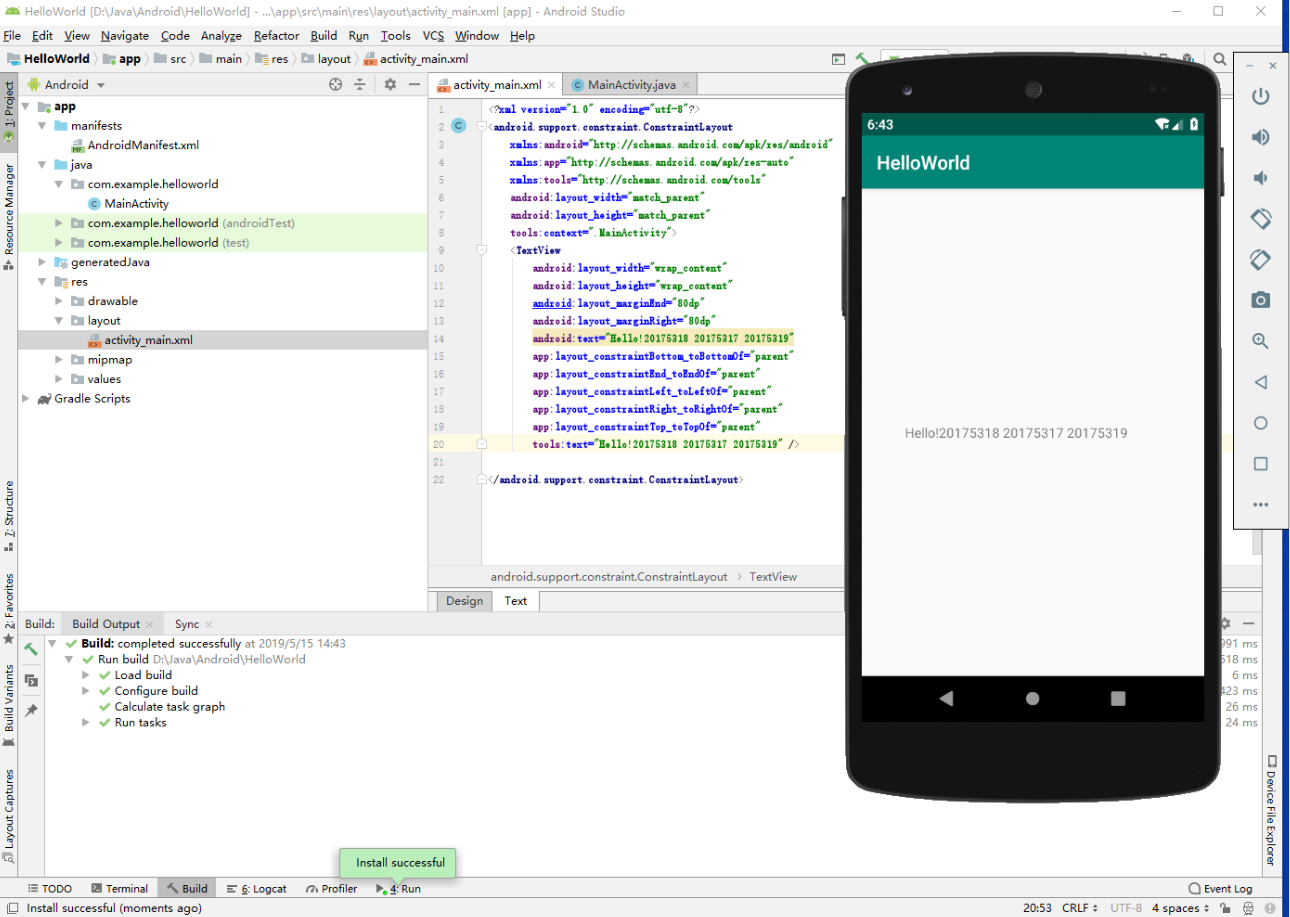Pin the Build tab with pin icon
The image size is (1290, 917).
point(31,710)
